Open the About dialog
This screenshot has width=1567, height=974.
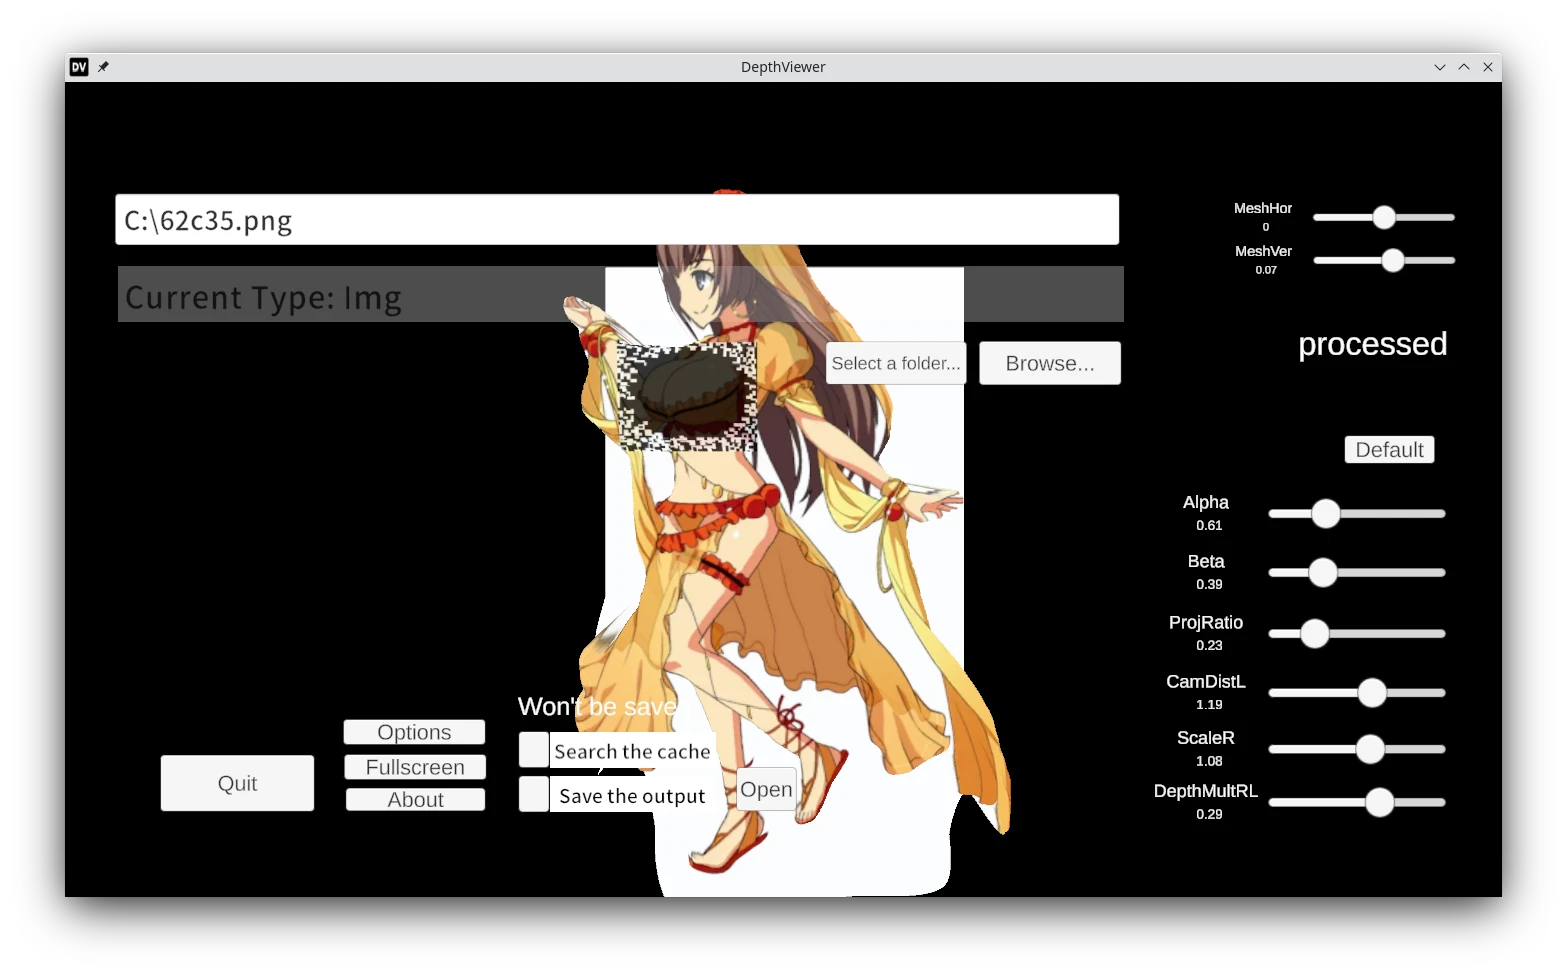click(x=416, y=799)
